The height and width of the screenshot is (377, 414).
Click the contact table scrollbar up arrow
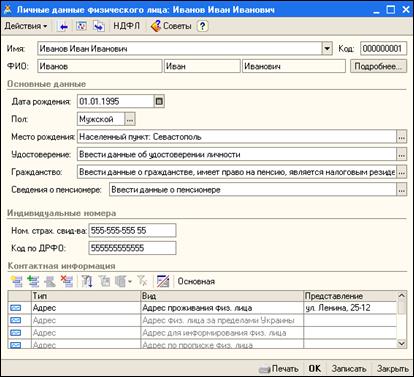(402, 295)
